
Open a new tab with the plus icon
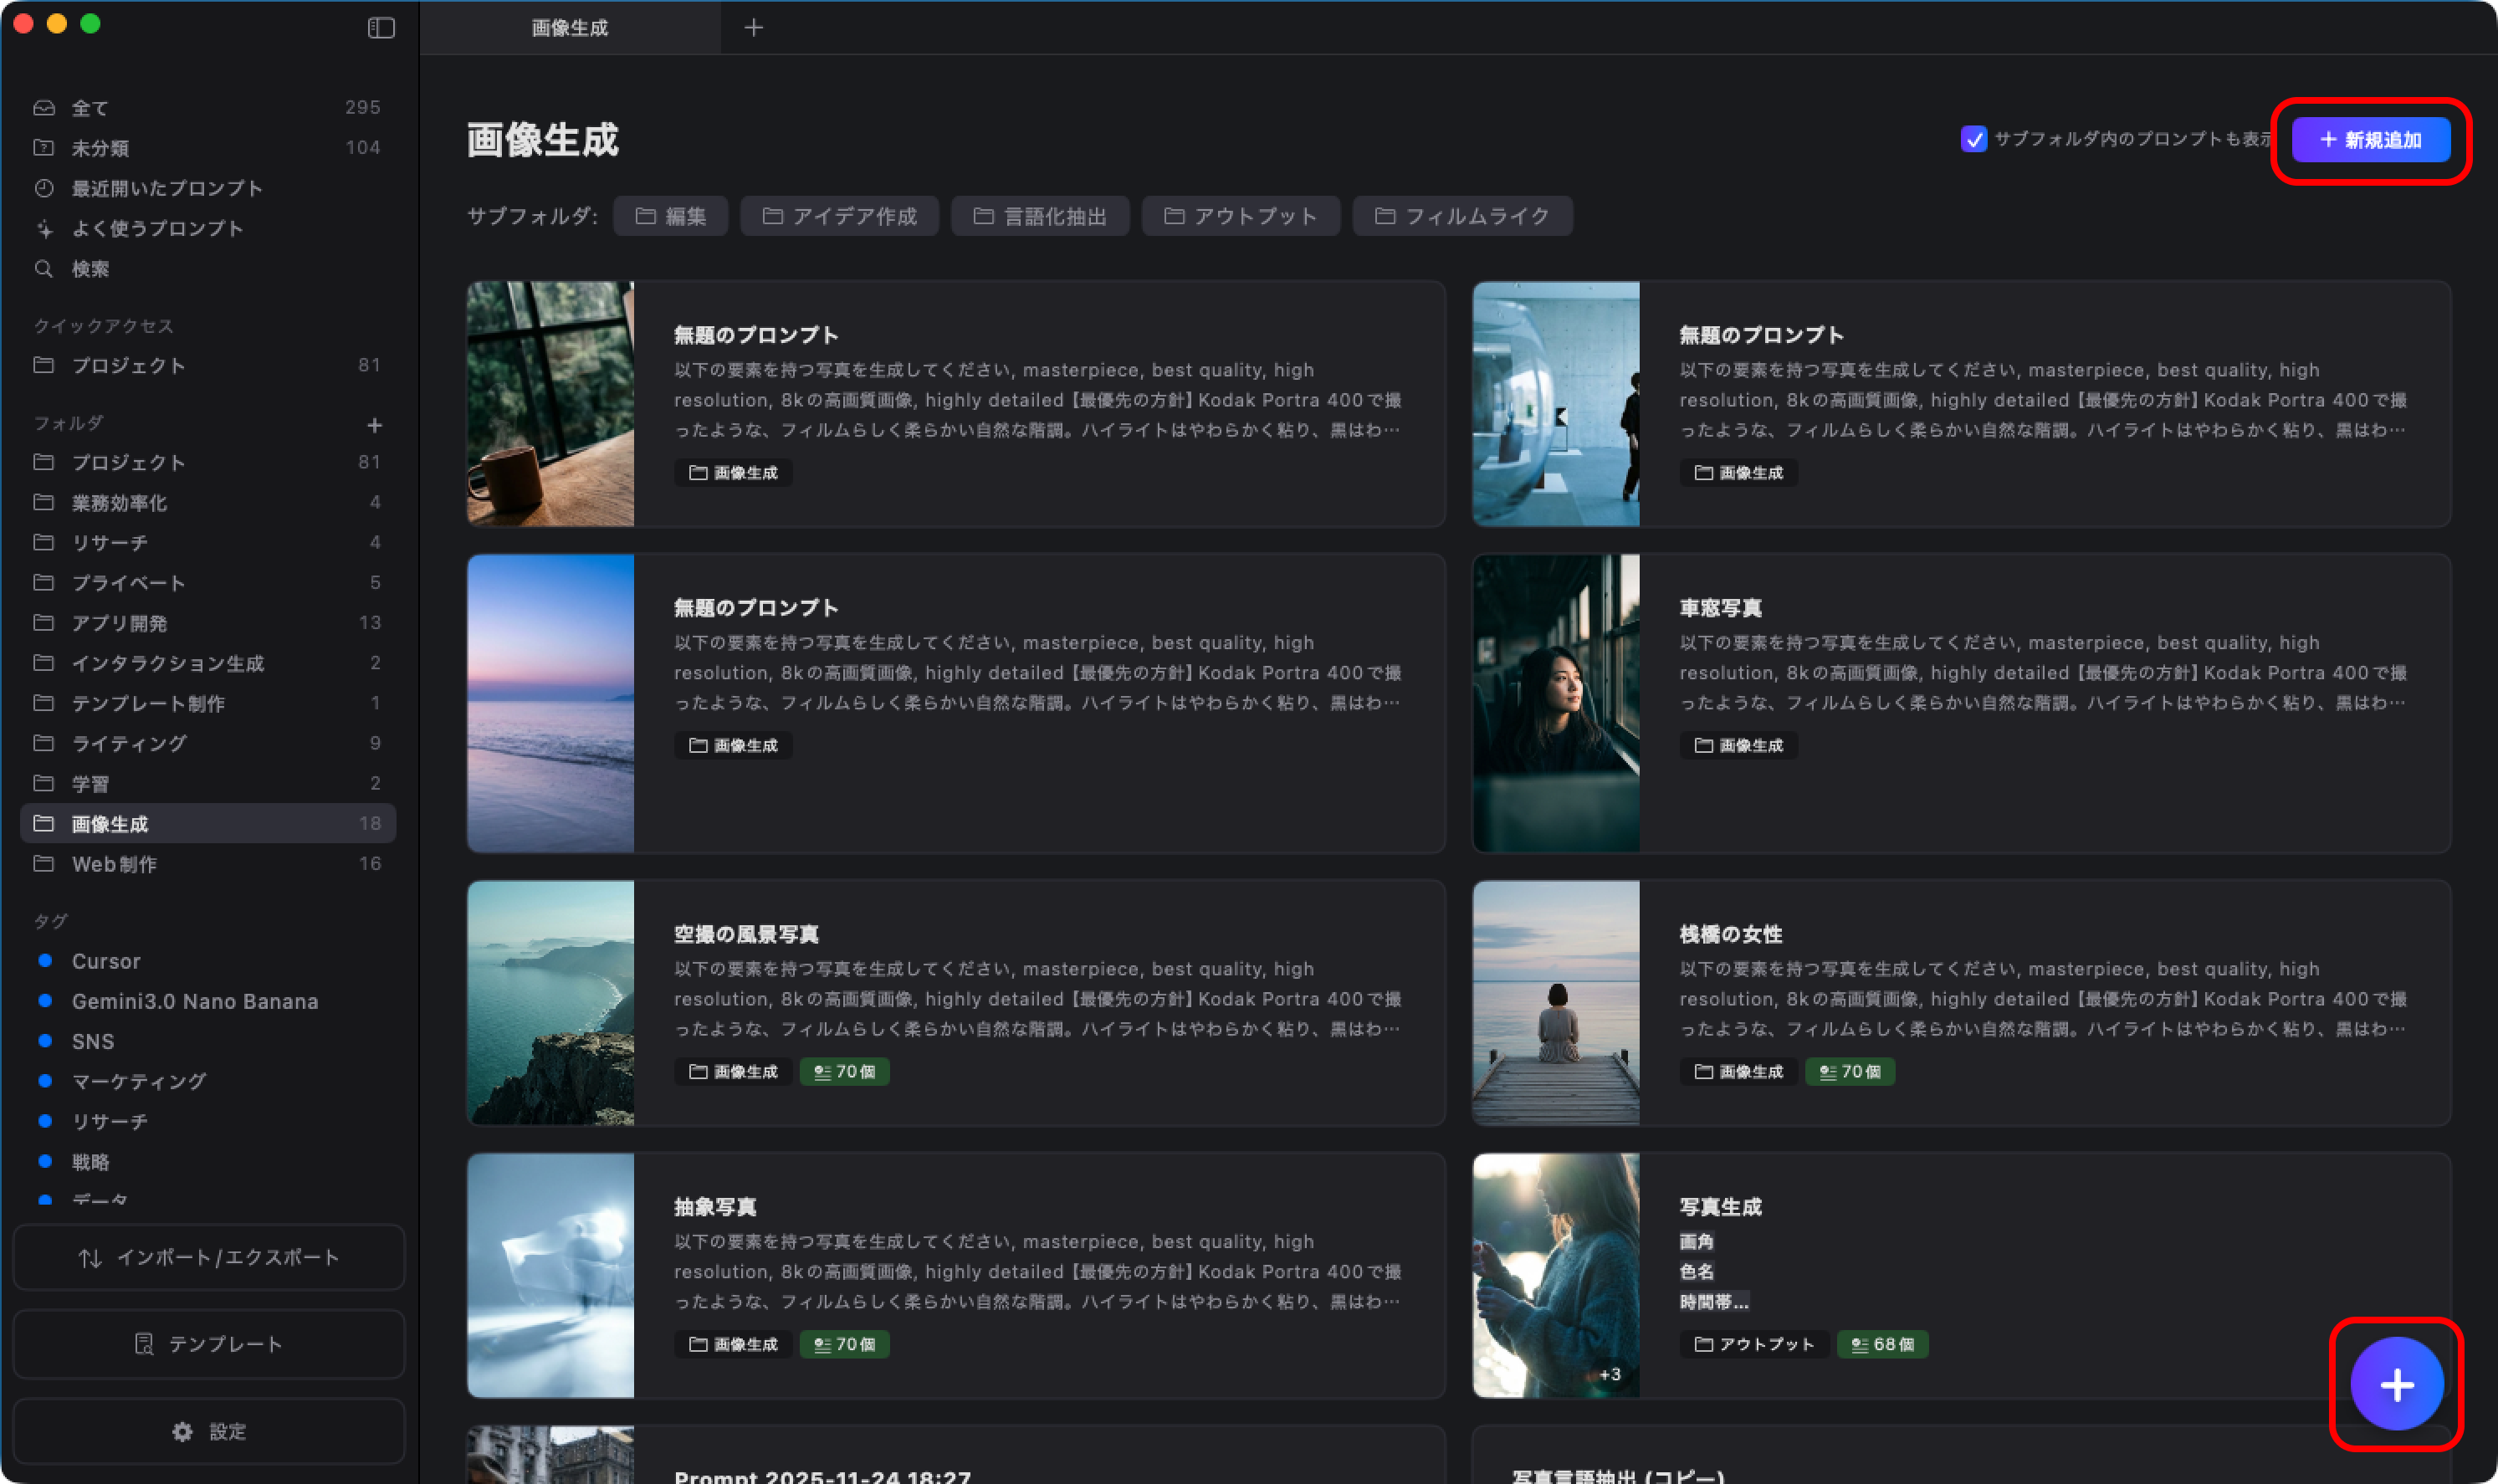pos(754,28)
